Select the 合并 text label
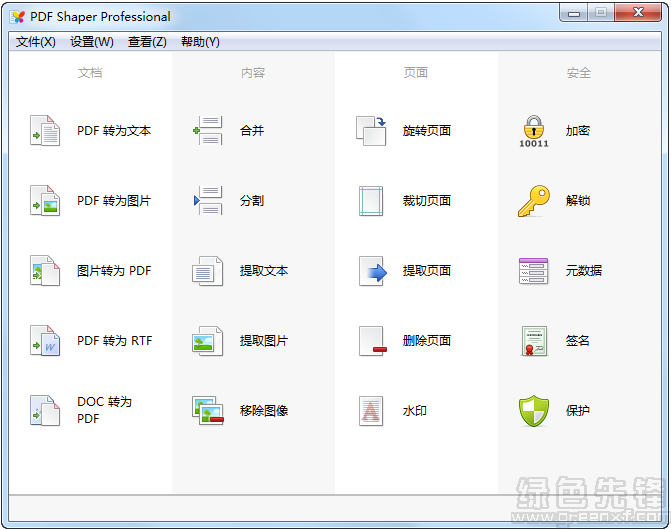The image size is (671, 530). (252, 130)
